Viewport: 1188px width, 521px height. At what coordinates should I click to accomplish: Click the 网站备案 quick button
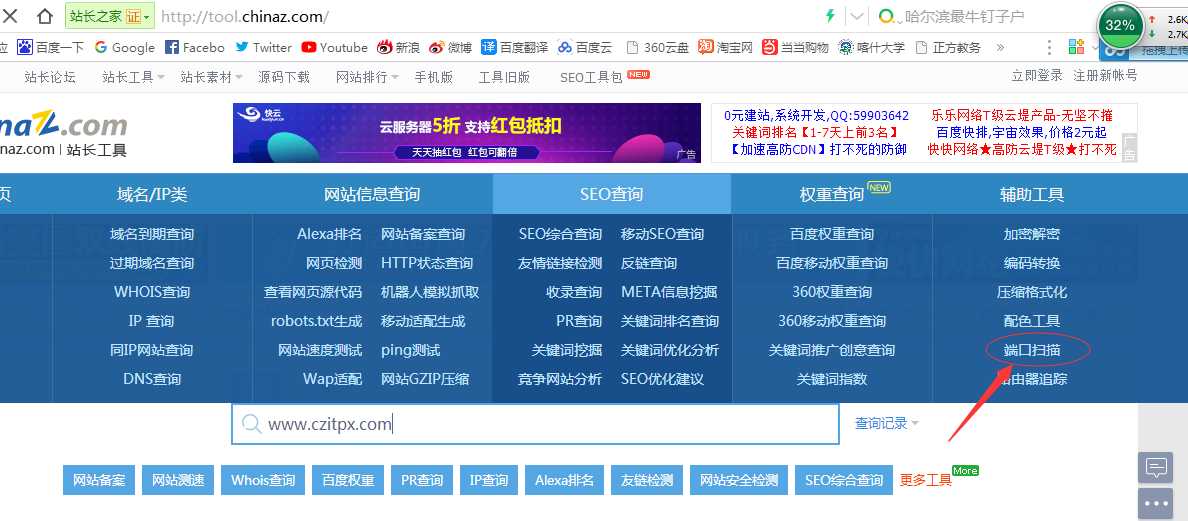pyautogui.click(x=98, y=480)
